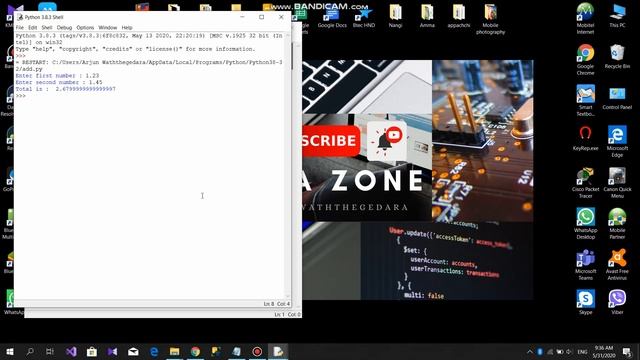
Task: Click the last shell prompt line
Action: 21,96
